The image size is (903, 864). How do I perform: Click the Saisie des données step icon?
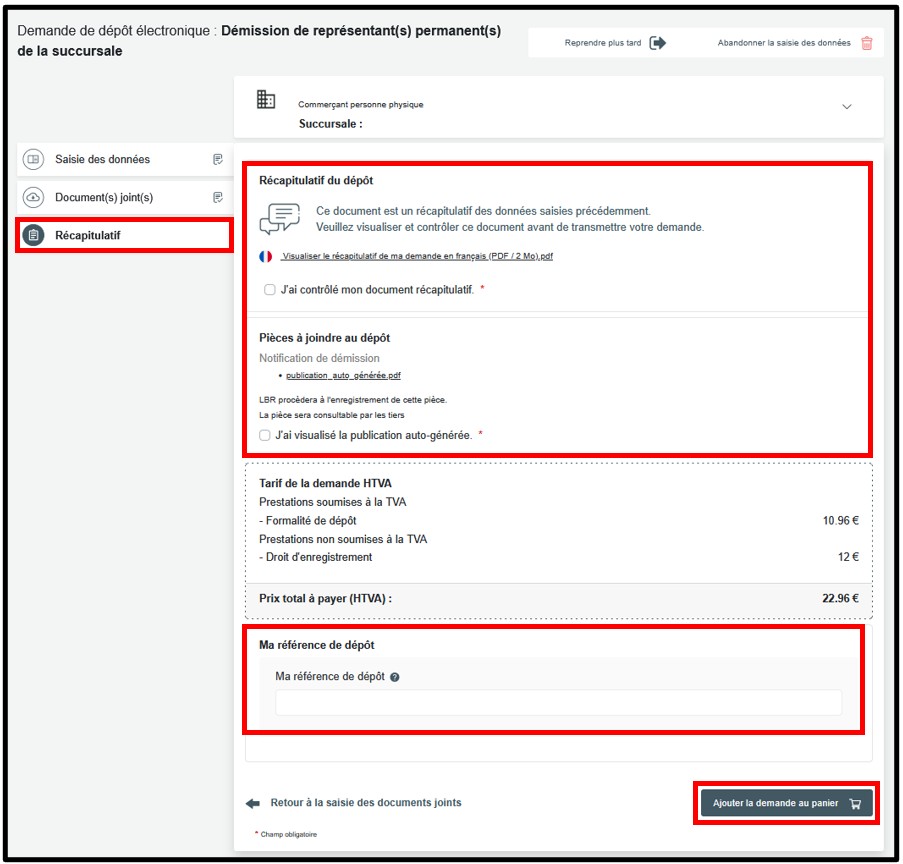[x=33, y=159]
